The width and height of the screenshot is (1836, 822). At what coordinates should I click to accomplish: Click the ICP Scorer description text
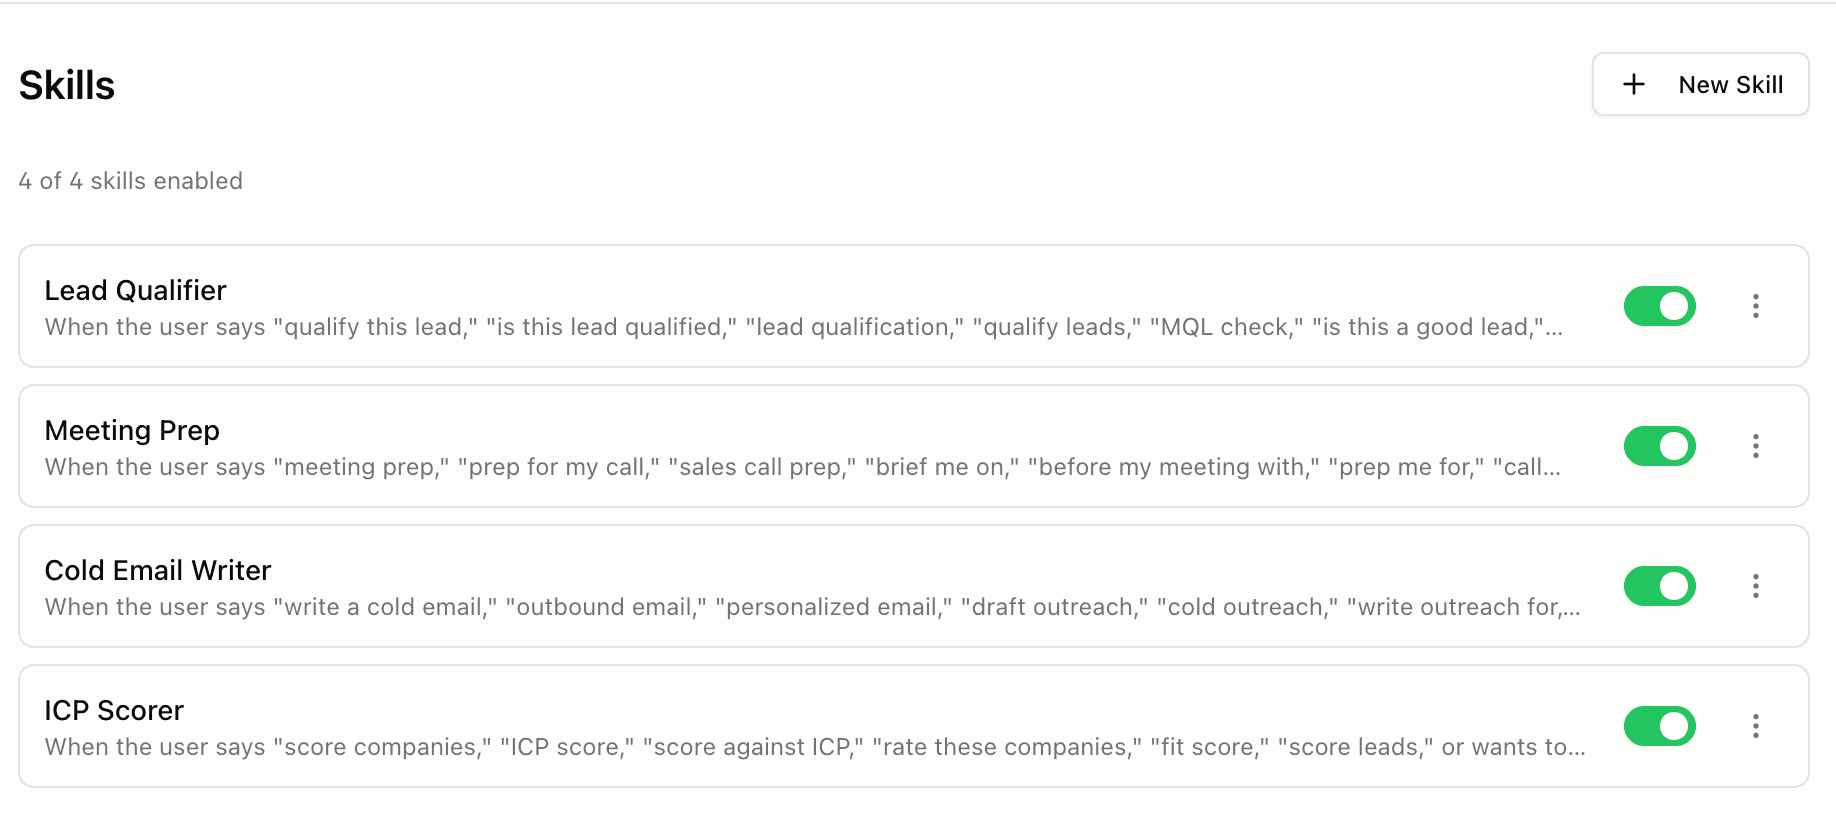click(x=815, y=747)
